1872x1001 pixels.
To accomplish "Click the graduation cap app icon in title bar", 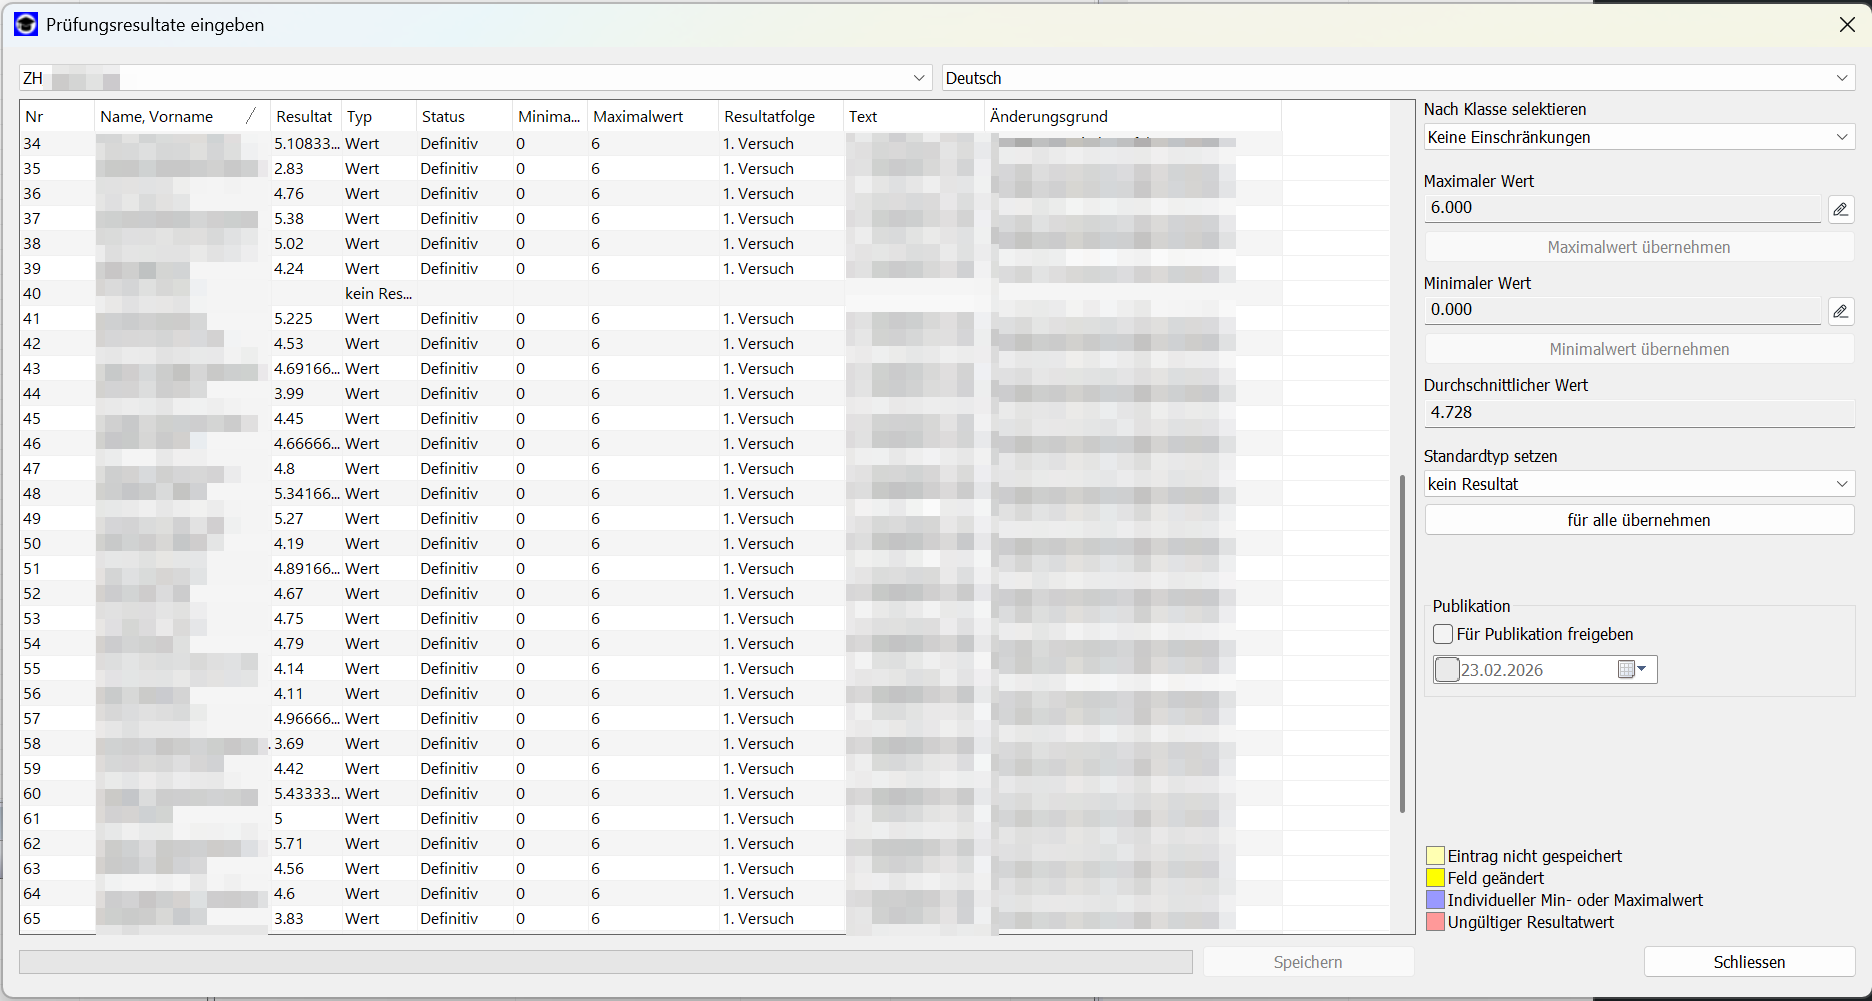I will click(25, 25).
